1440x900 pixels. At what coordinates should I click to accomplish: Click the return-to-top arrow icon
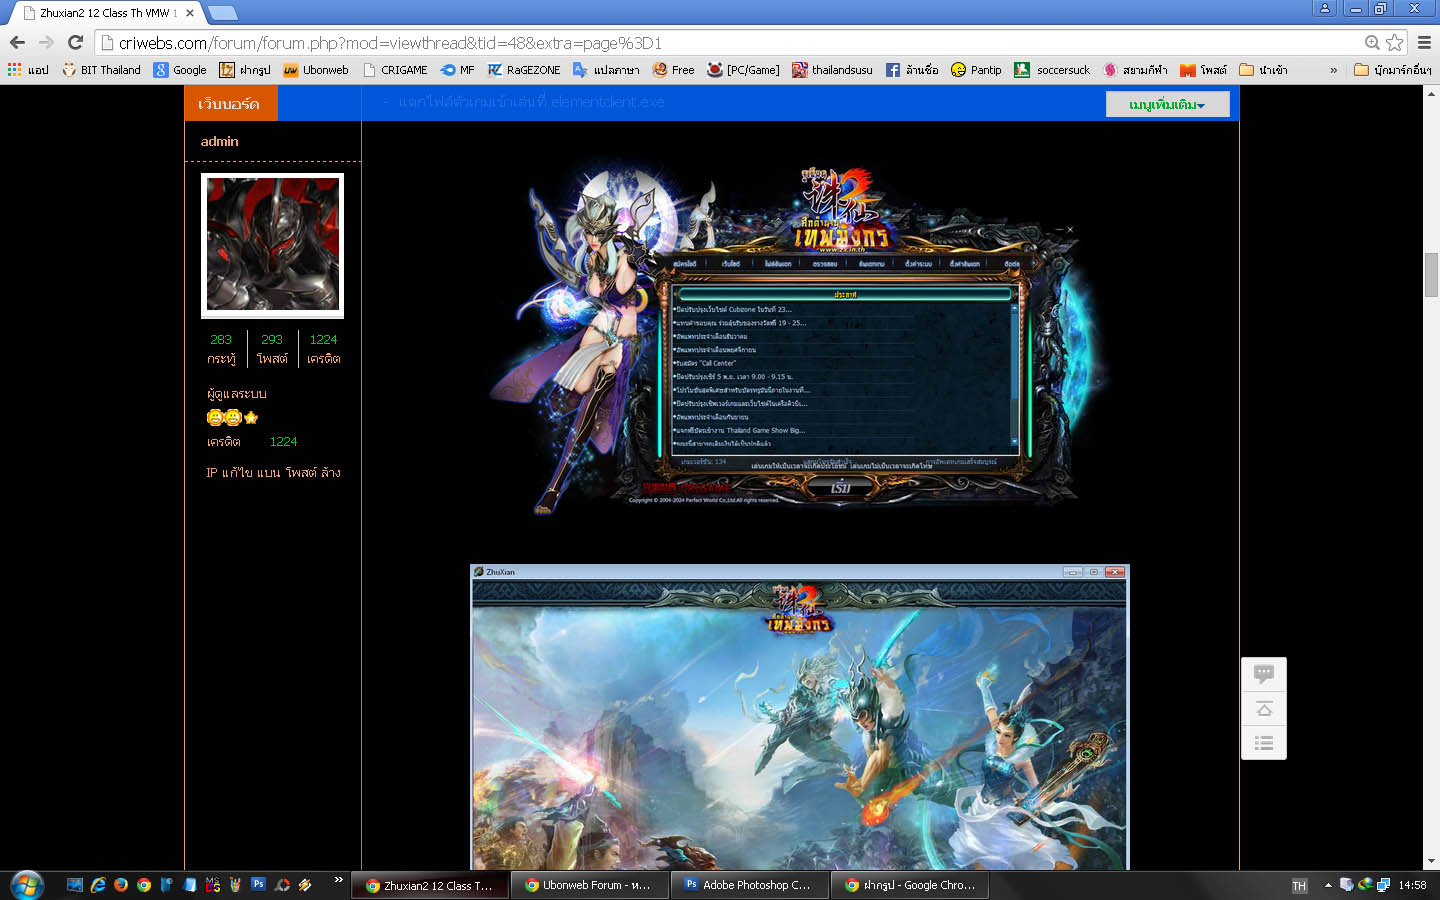point(1264,709)
